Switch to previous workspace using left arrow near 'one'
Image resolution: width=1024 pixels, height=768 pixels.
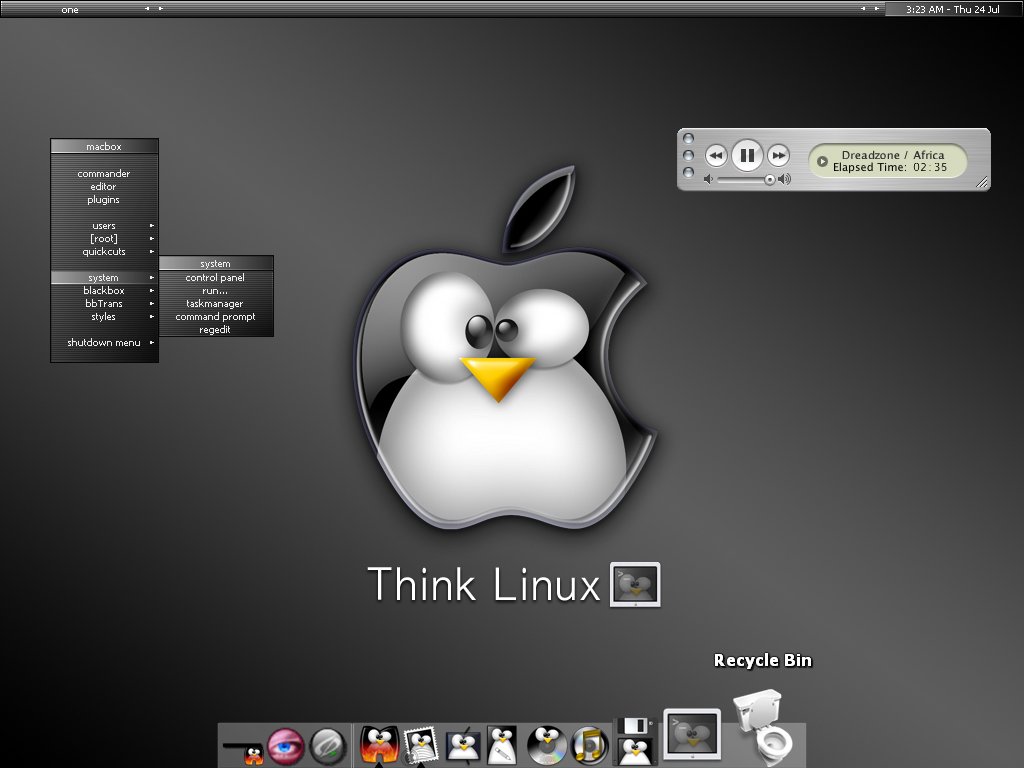[147, 8]
